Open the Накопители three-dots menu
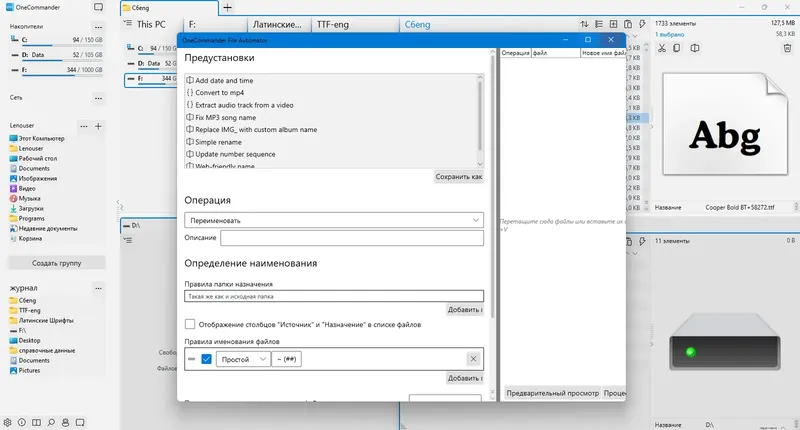Viewport: 800px width, 430px height. click(x=98, y=27)
